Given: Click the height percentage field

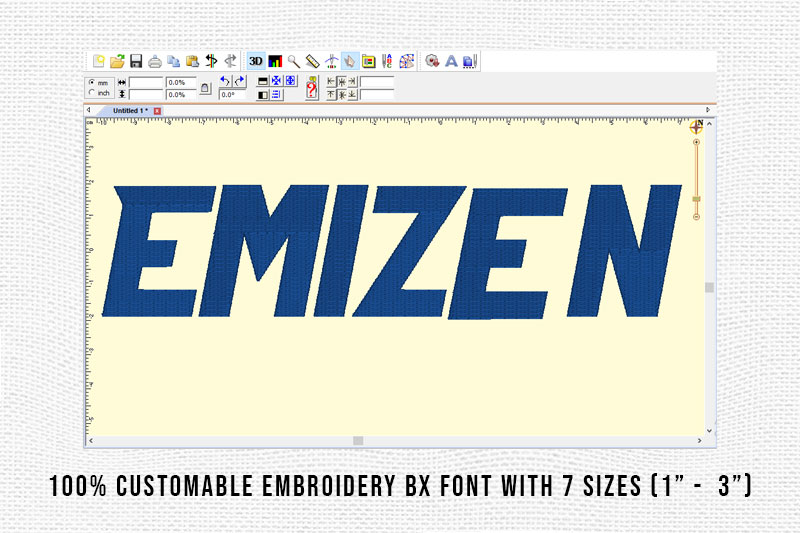Looking at the screenshot, I should tap(181, 94).
